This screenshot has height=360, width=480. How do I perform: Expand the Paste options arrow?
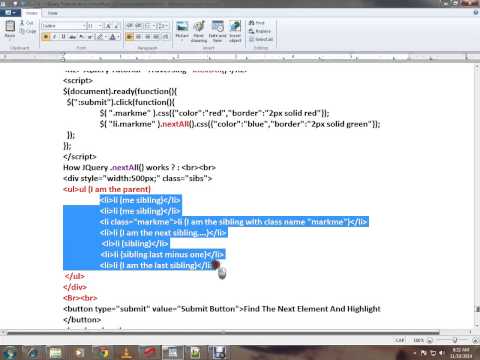click(10, 39)
